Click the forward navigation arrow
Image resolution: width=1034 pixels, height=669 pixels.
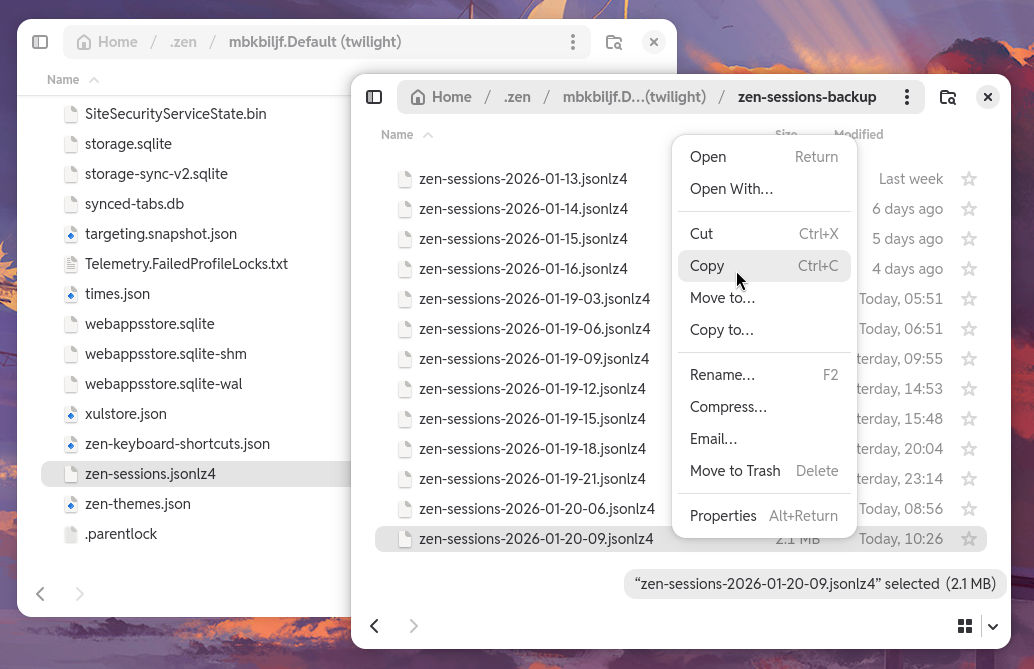tap(413, 625)
